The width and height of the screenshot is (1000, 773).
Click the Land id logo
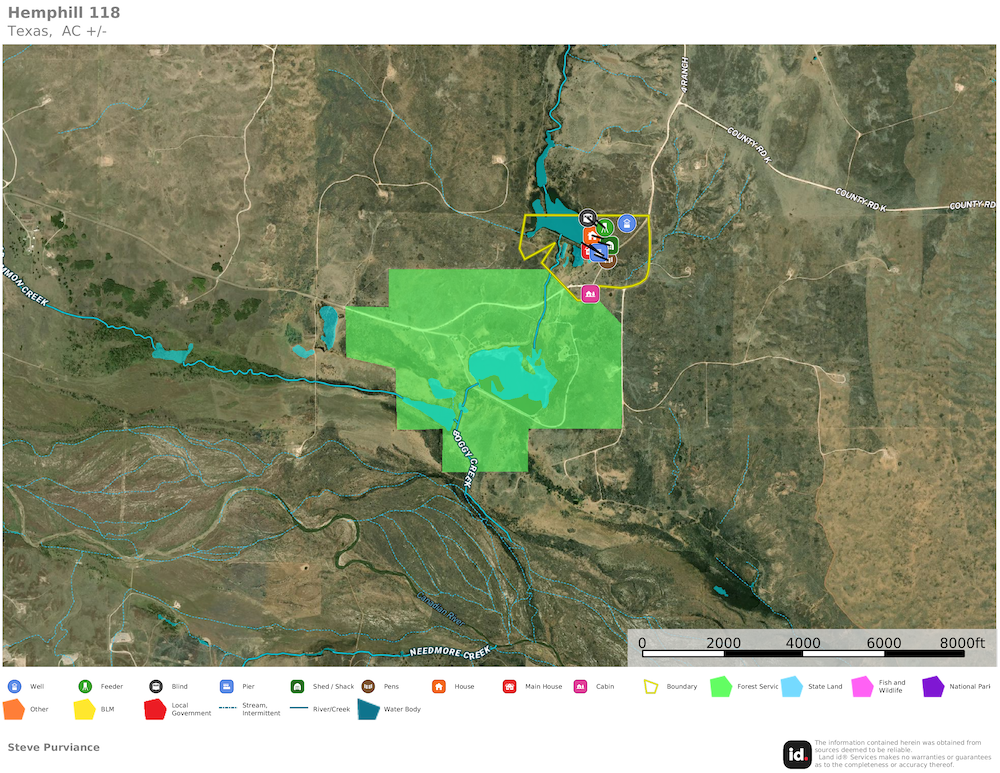pos(797,754)
